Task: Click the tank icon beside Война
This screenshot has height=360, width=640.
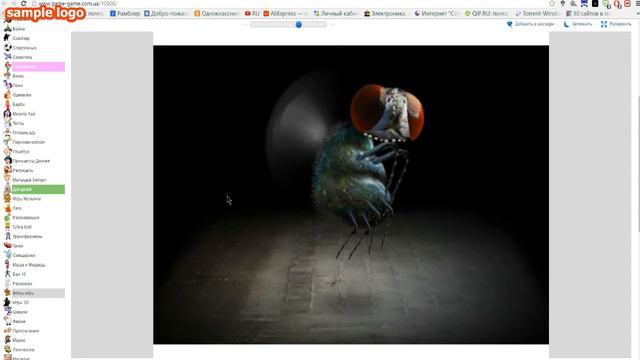Action: click(8, 29)
